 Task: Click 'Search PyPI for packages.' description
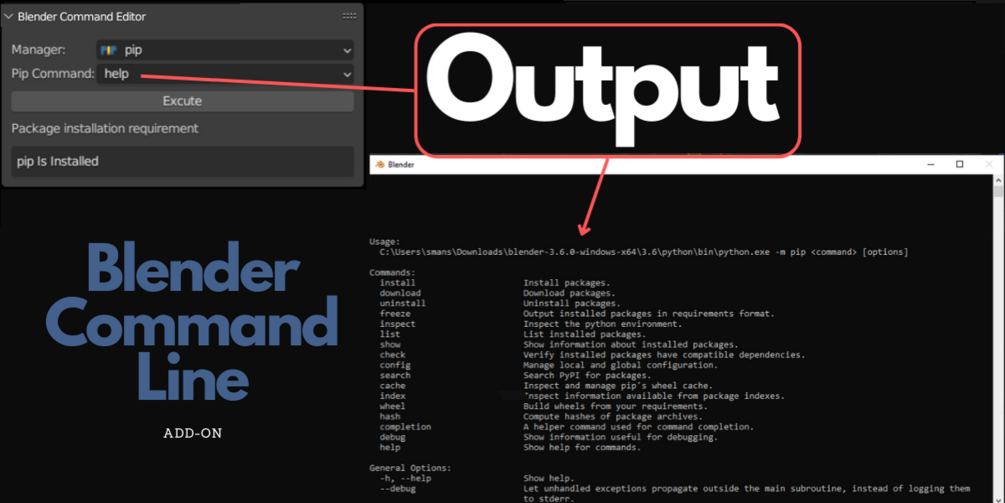tap(587, 375)
